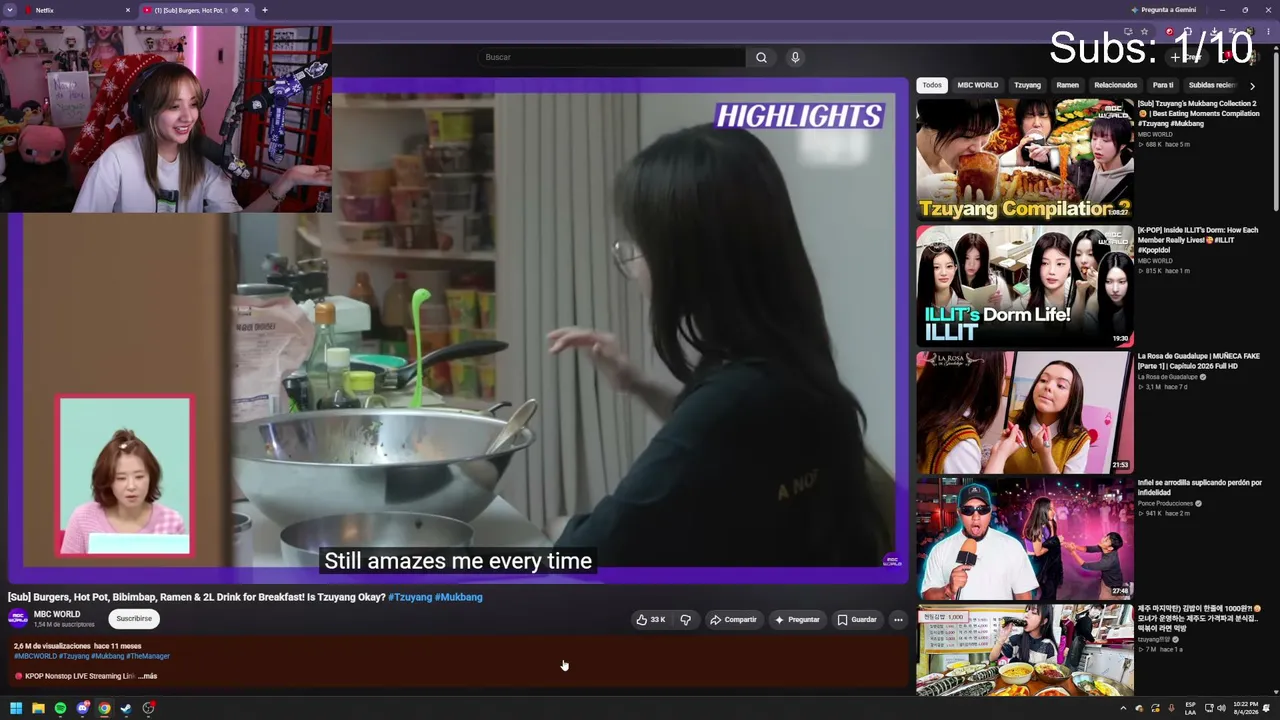Show hidden system tray icons

[x=1122, y=709]
